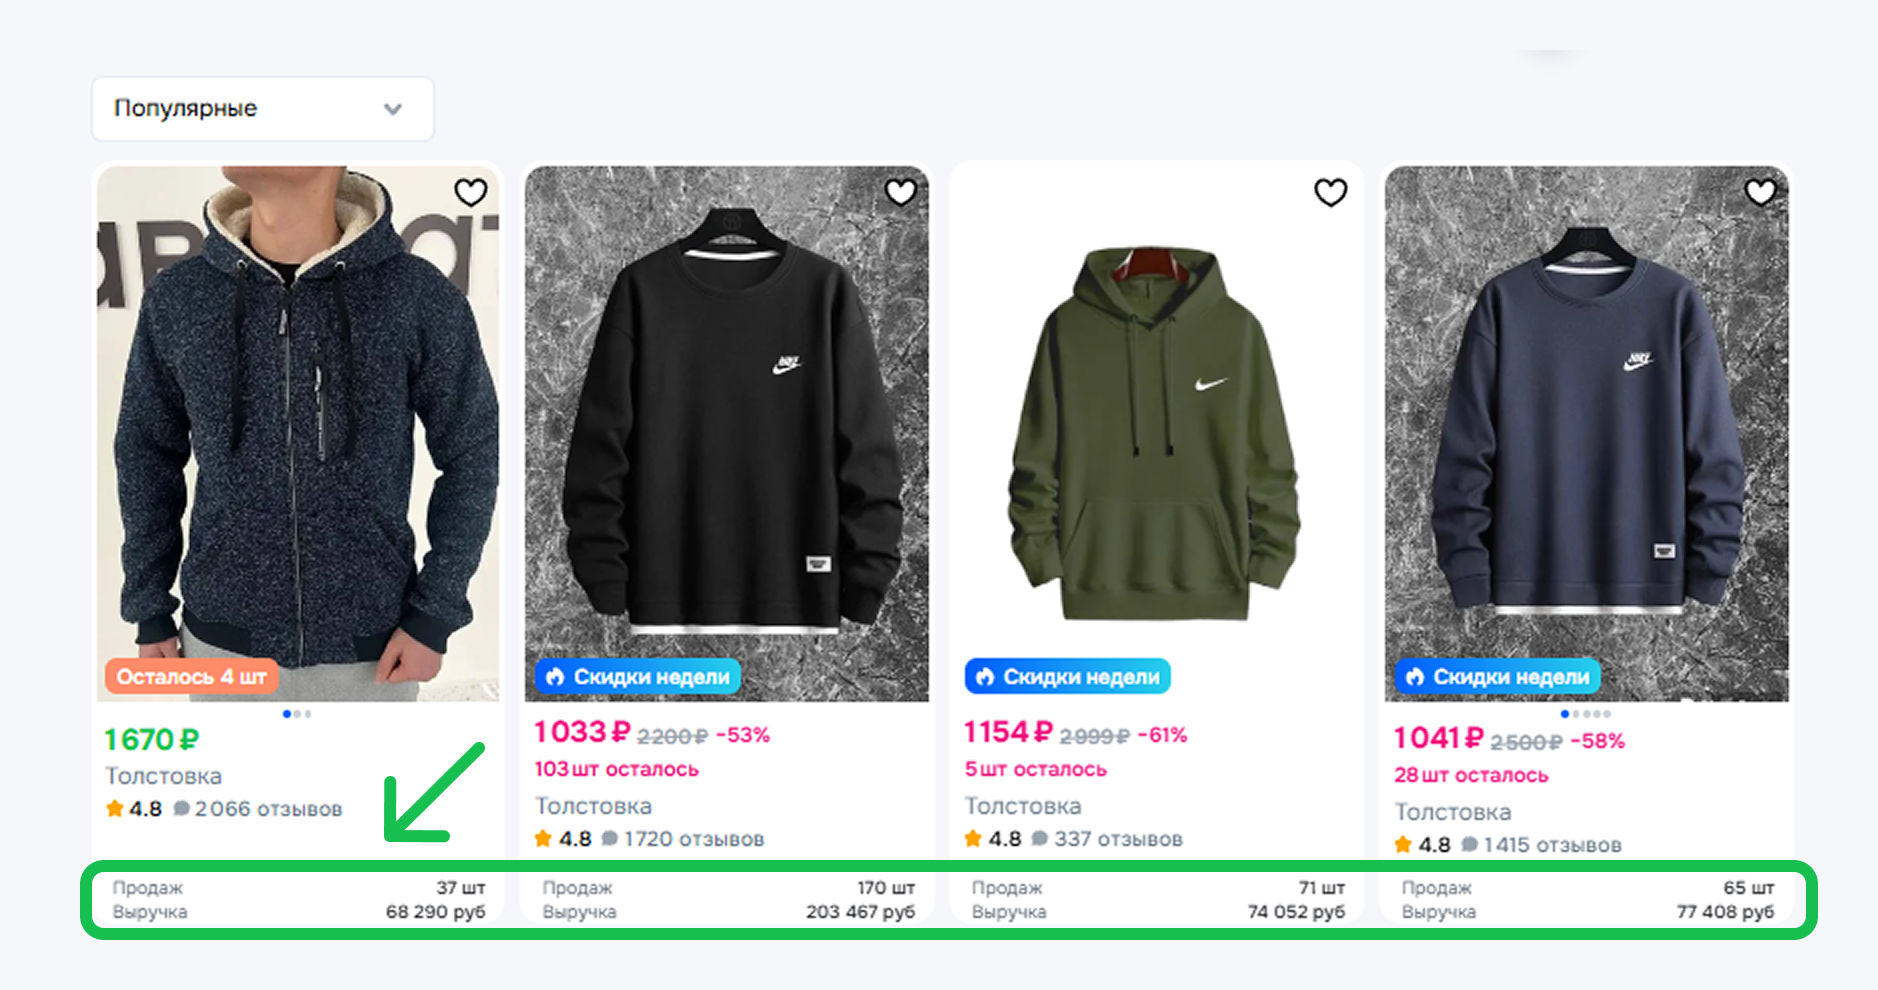Toggle heart on black Nike sweatshirt
This screenshot has height=990, width=1878.
pyautogui.click(x=900, y=192)
